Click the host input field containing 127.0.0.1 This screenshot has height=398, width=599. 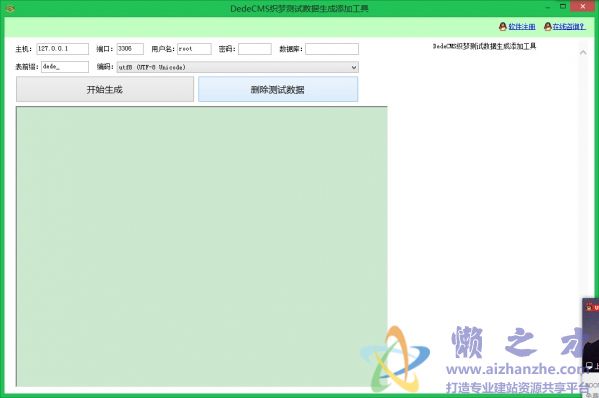[x=63, y=49]
